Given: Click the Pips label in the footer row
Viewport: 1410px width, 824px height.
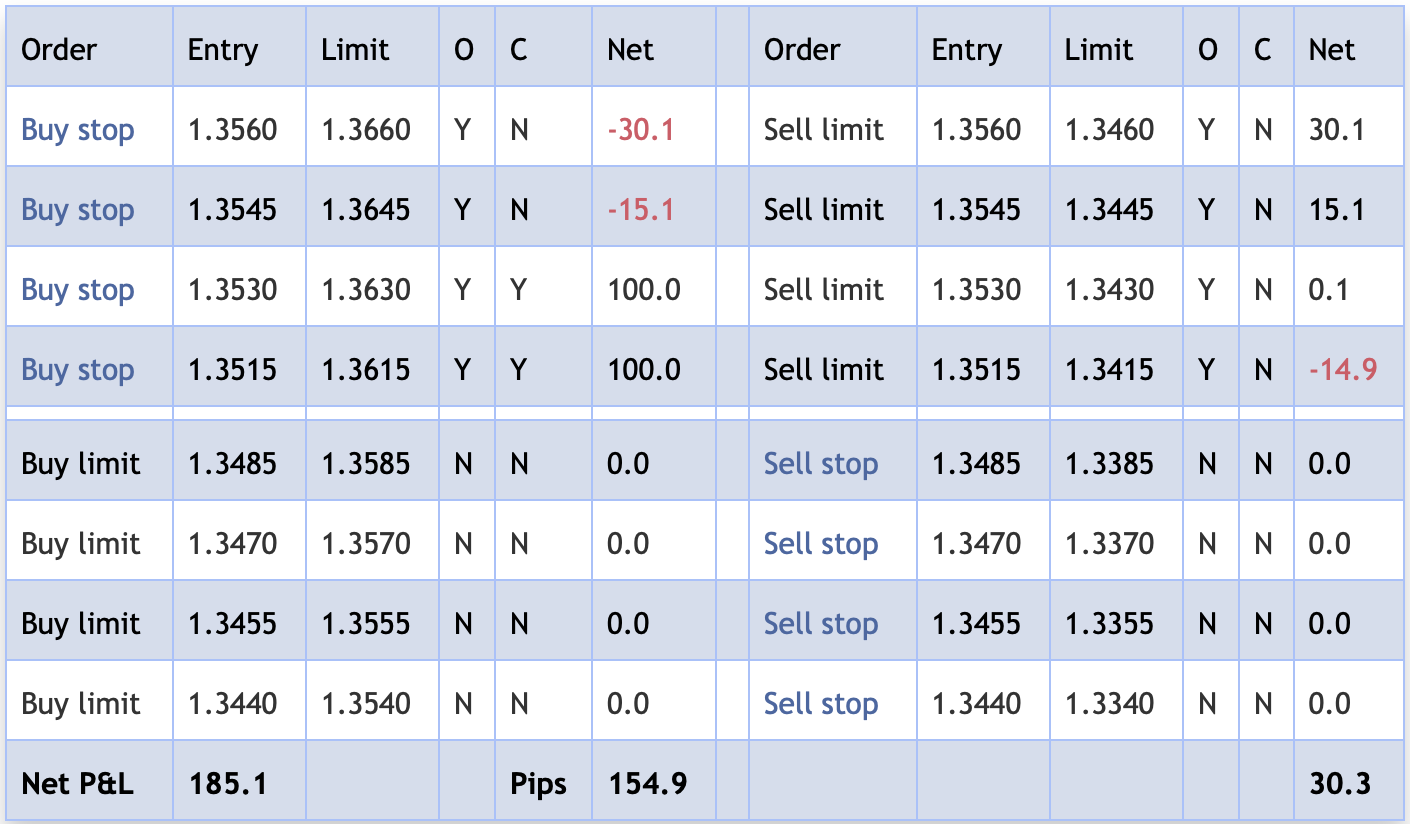Looking at the screenshot, I should [538, 783].
